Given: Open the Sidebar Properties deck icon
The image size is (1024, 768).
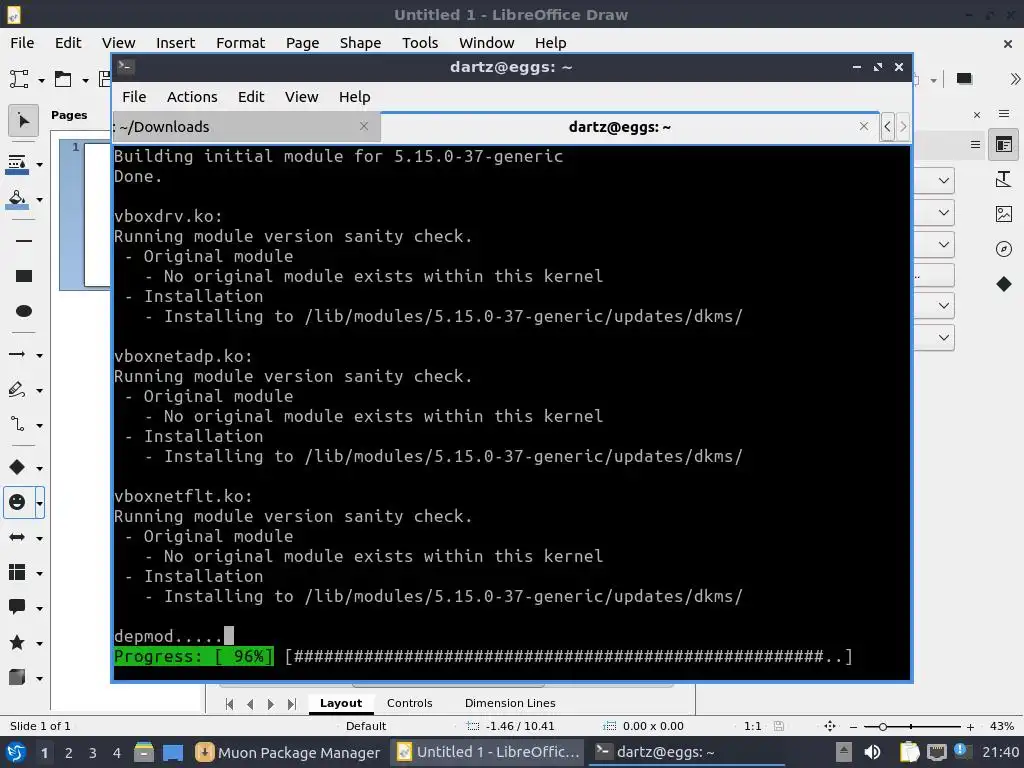Looking at the screenshot, I should point(1004,144).
